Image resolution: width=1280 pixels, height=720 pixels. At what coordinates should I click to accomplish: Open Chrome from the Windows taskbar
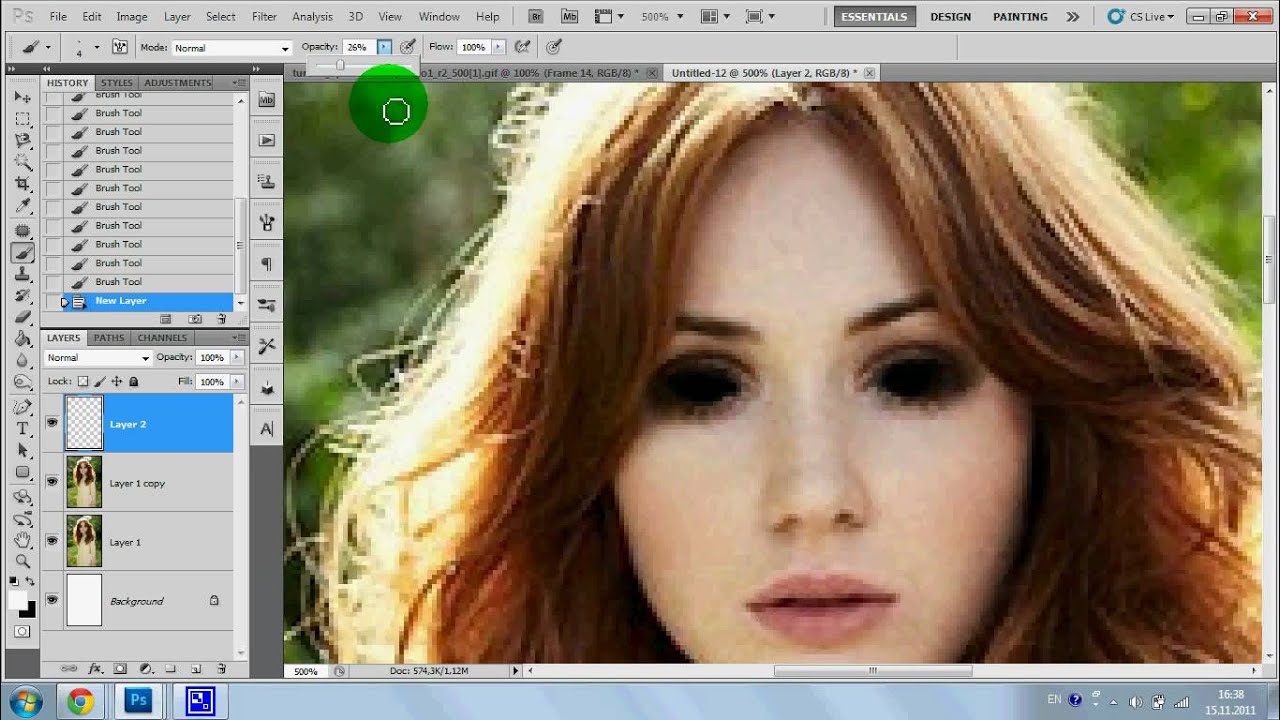coord(80,701)
